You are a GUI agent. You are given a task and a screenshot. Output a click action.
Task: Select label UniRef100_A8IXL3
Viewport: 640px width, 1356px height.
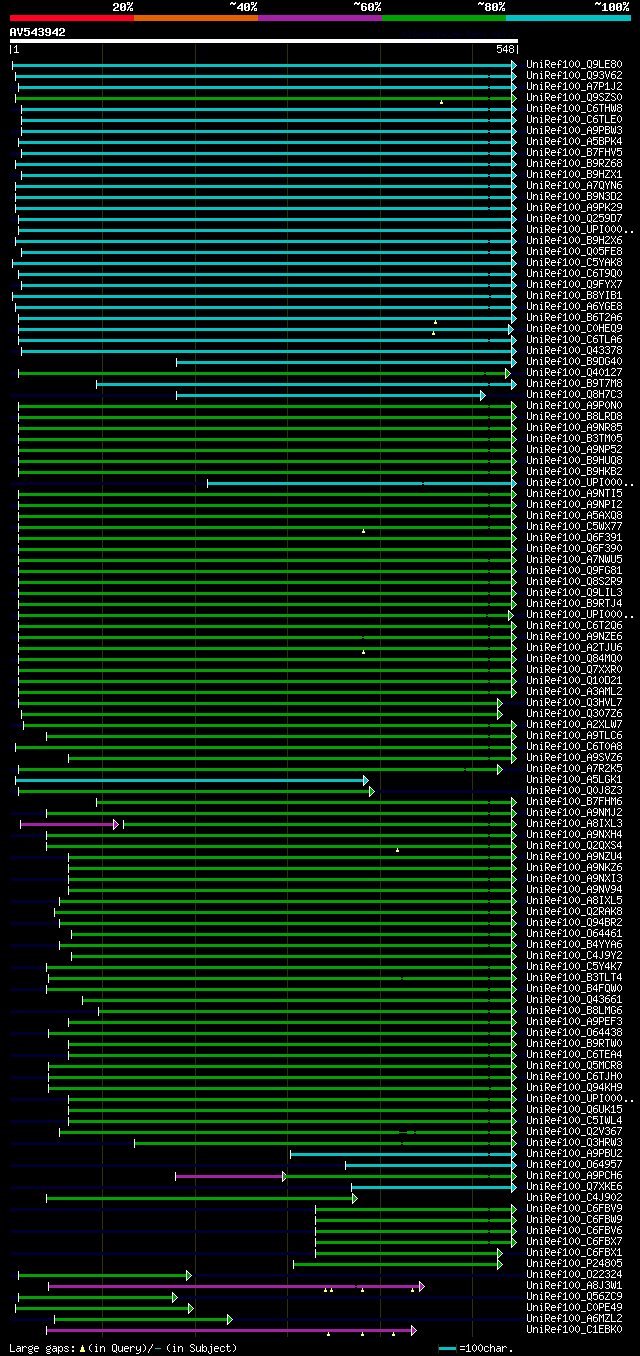tap(574, 824)
